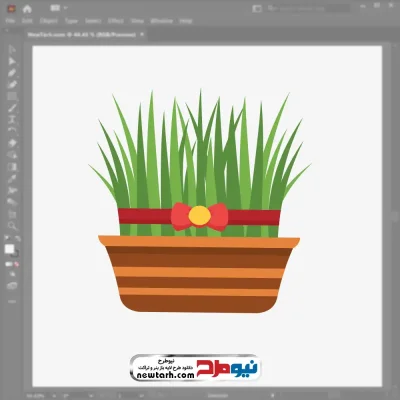This screenshot has height=400, width=400.
Task: Close the NewTarh.com document tab
Action: [142, 34]
